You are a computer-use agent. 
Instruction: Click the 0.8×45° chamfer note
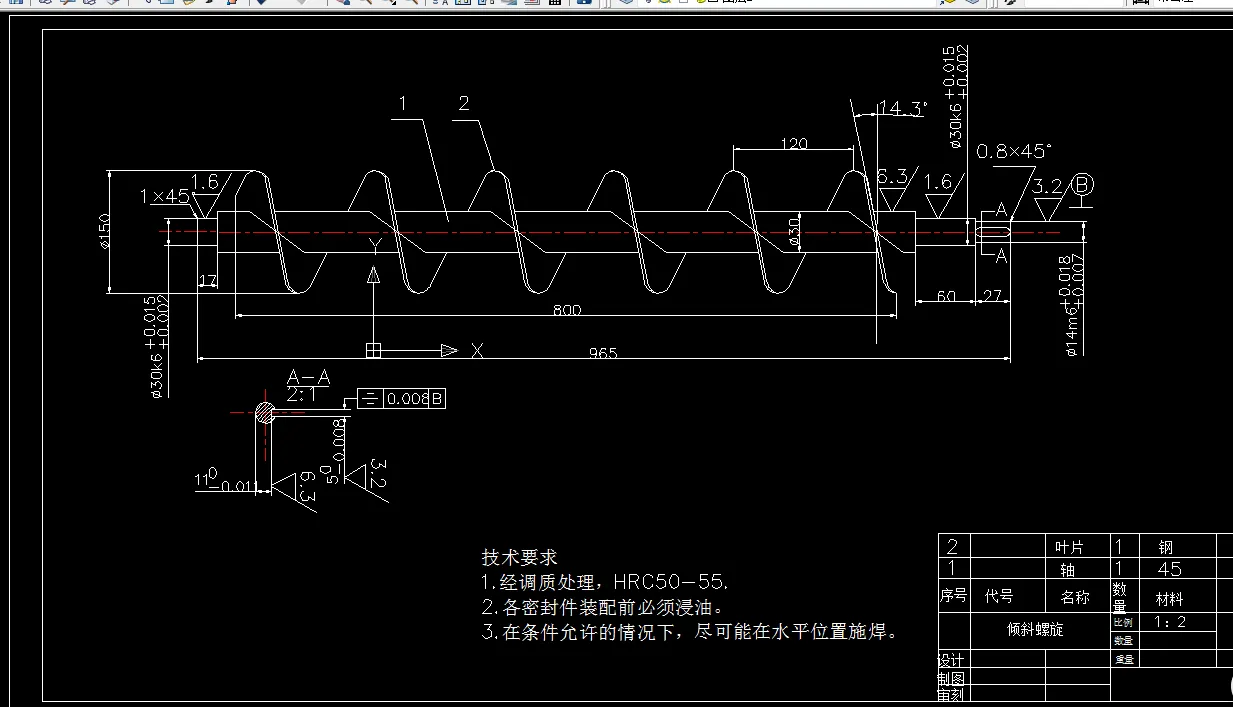1014,151
